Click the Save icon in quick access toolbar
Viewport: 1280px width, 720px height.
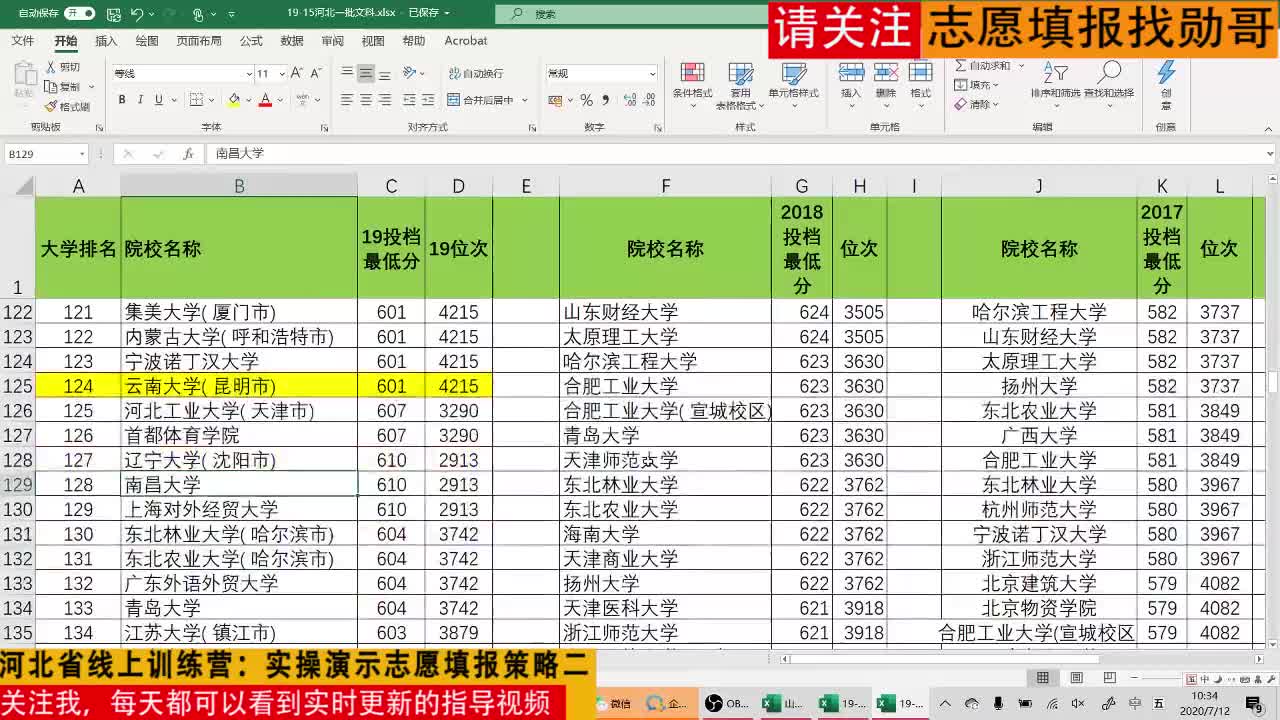[x=112, y=14]
